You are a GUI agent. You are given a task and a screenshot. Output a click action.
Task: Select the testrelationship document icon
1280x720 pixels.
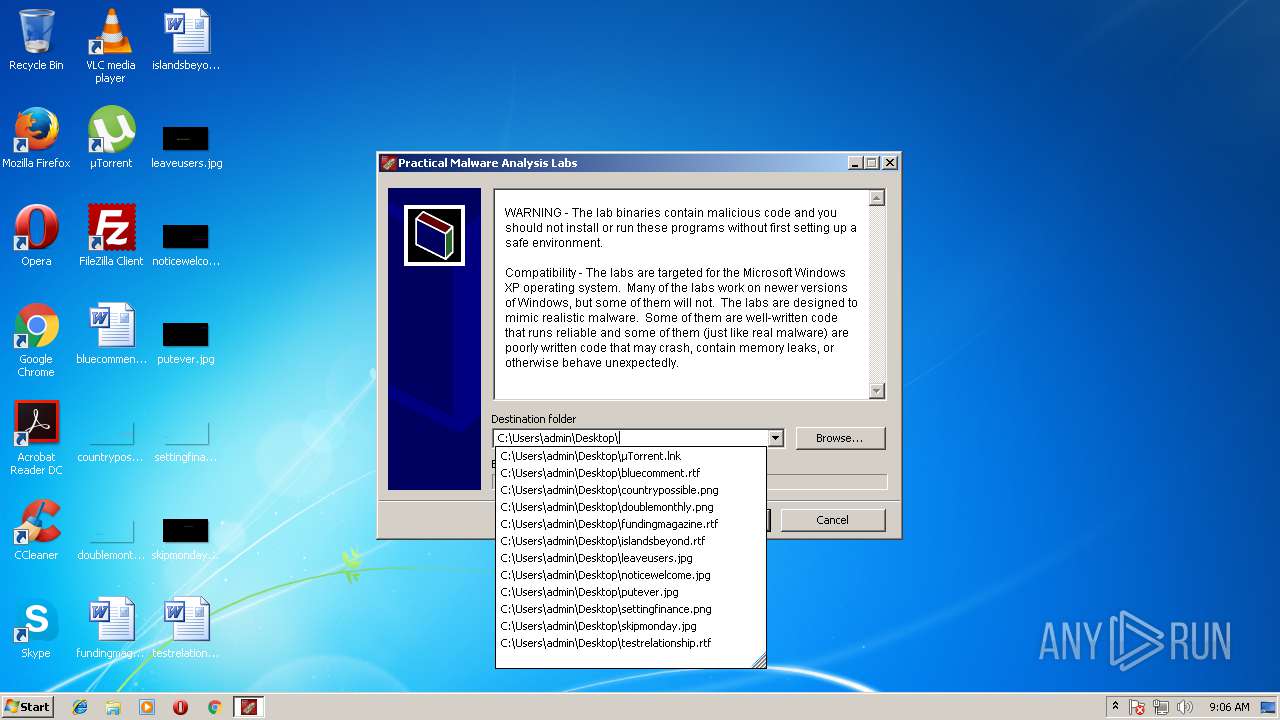click(186, 628)
